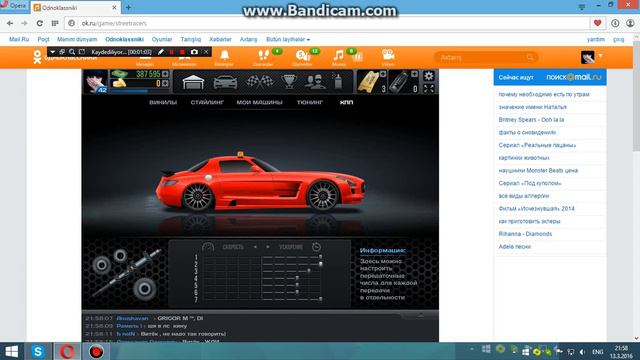Adjust the third gear ratio slider

click(x=309, y=271)
